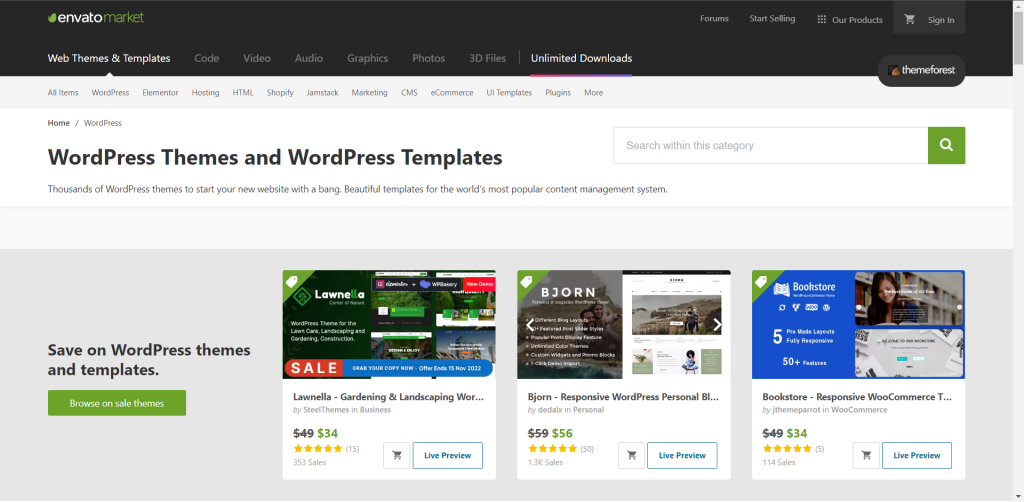Screen dimensions: 1024x502
Task: Open Bookstore Responsive WooCommerce title
Action: click(x=857, y=396)
